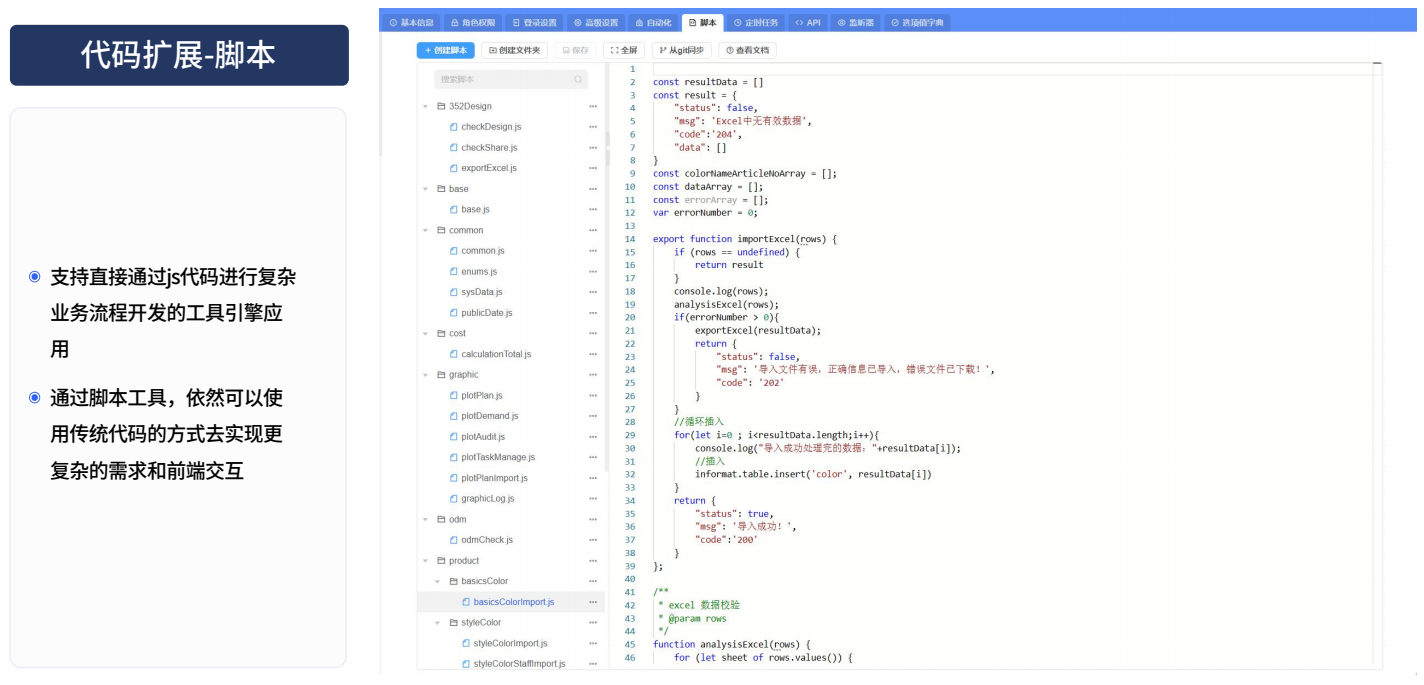Image resolution: width=1424 pixels, height=685 pixels.
Task: Collapse the 352Design folder
Action: [426, 106]
